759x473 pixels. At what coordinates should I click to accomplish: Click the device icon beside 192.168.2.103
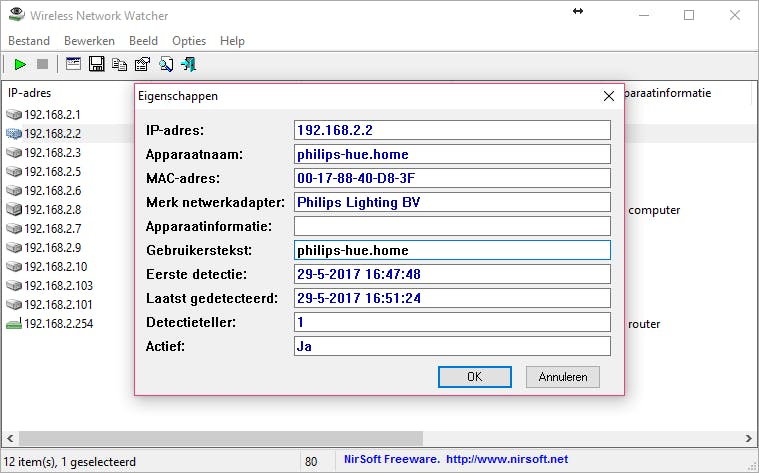tap(14, 285)
